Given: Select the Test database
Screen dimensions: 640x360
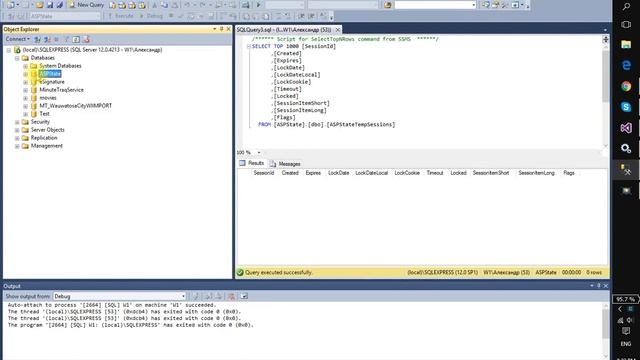Looking at the screenshot, I should point(44,114).
